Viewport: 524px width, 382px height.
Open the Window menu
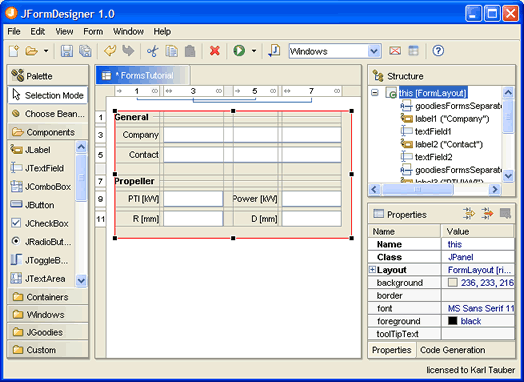(x=128, y=31)
